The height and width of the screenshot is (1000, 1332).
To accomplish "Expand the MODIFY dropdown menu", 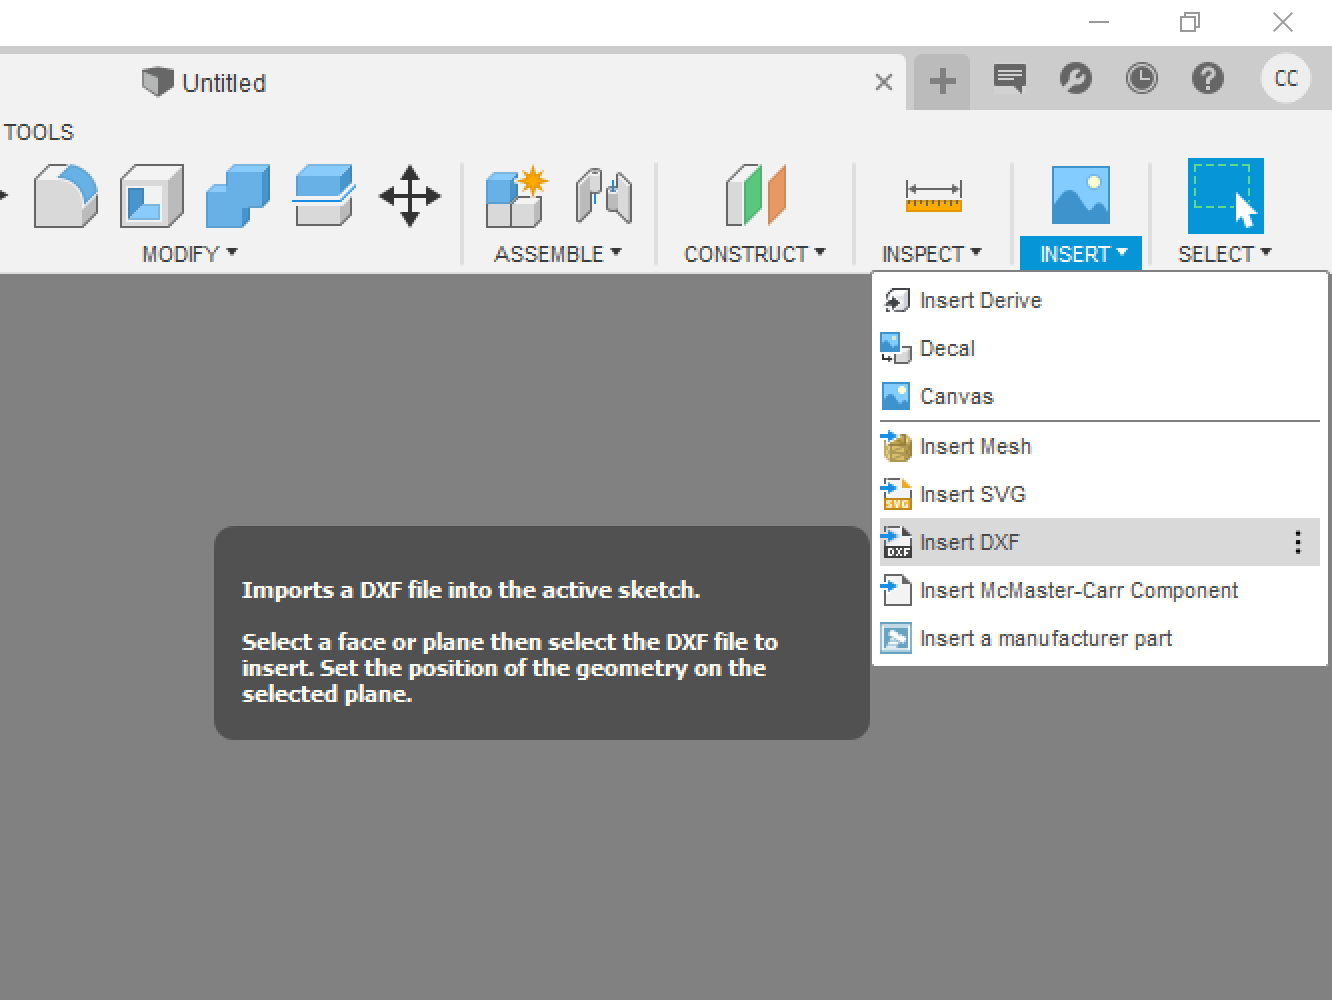I will click(190, 254).
